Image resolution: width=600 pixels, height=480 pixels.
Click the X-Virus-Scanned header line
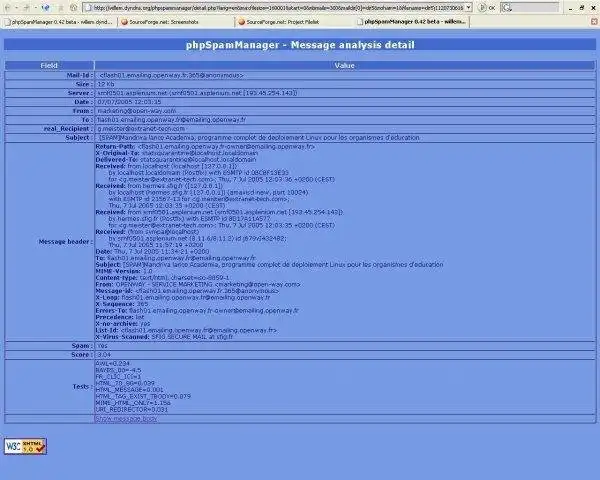coord(164,337)
